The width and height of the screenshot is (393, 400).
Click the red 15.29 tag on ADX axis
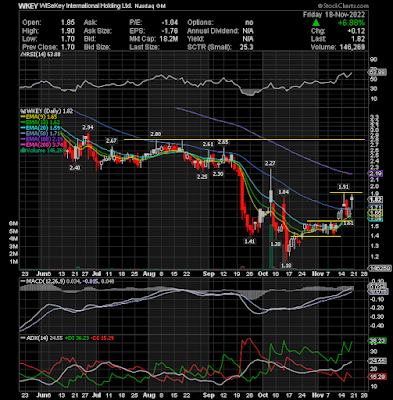point(377,377)
